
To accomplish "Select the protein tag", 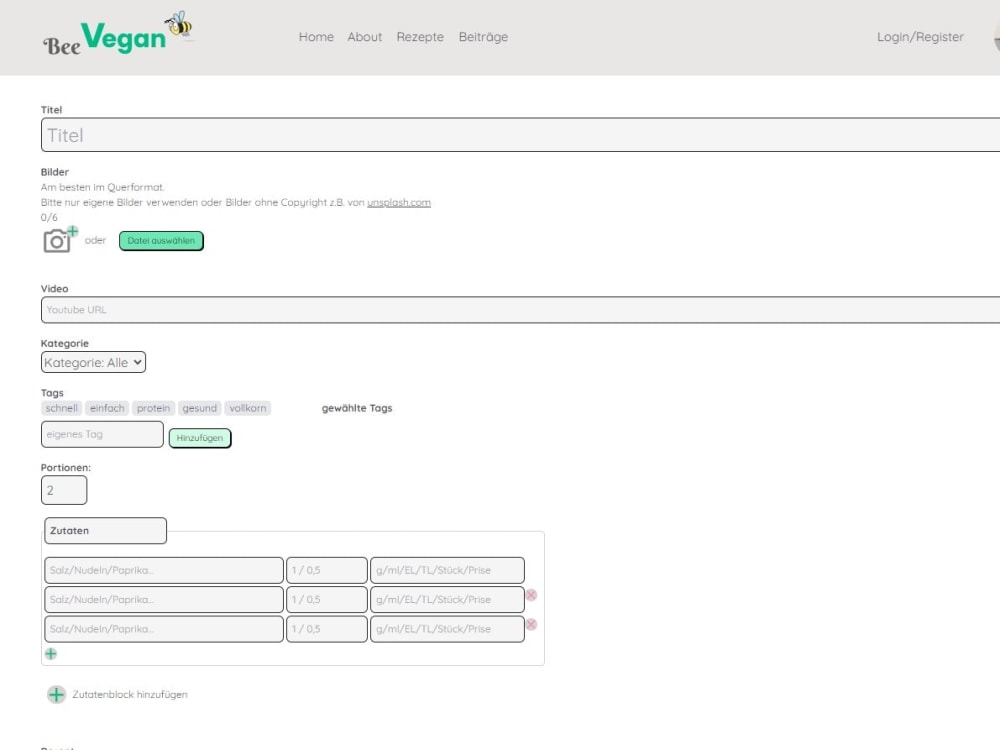I will [x=154, y=408].
